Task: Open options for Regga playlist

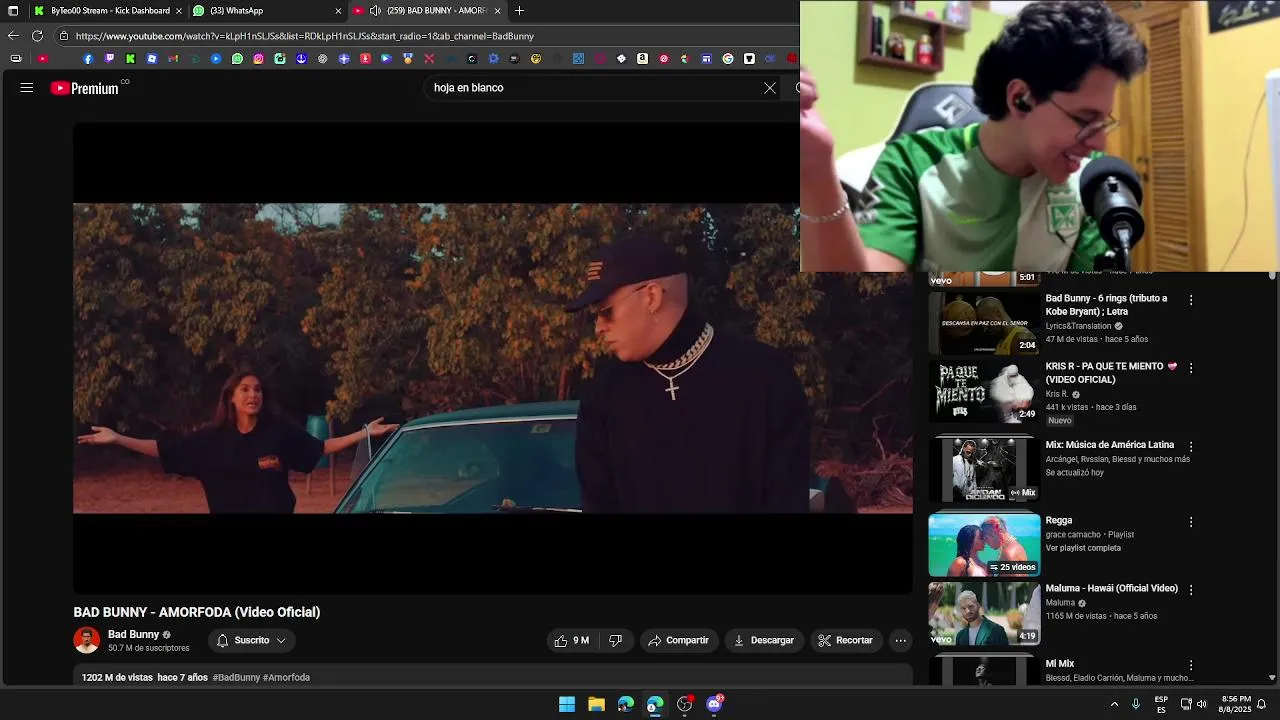Action: 1191,522
